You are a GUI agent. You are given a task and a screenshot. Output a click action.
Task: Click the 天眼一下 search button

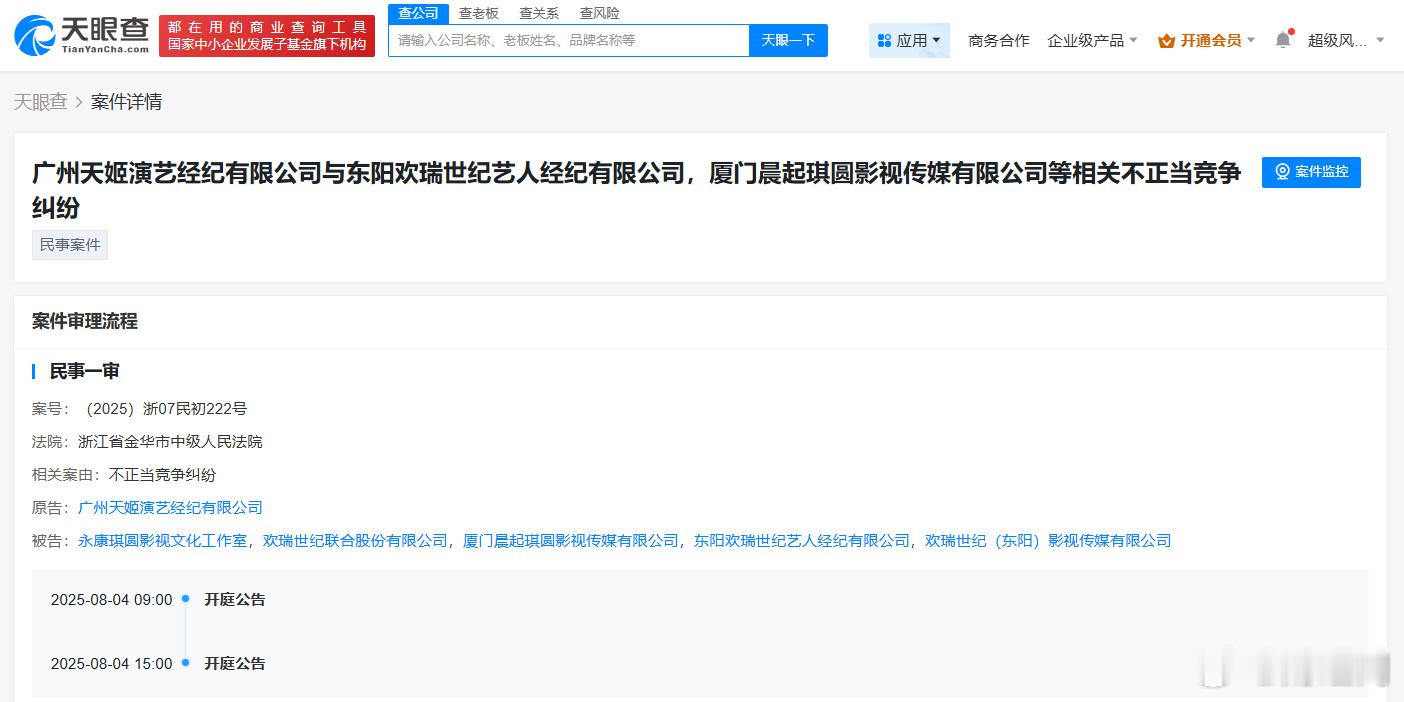click(x=788, y=40)
